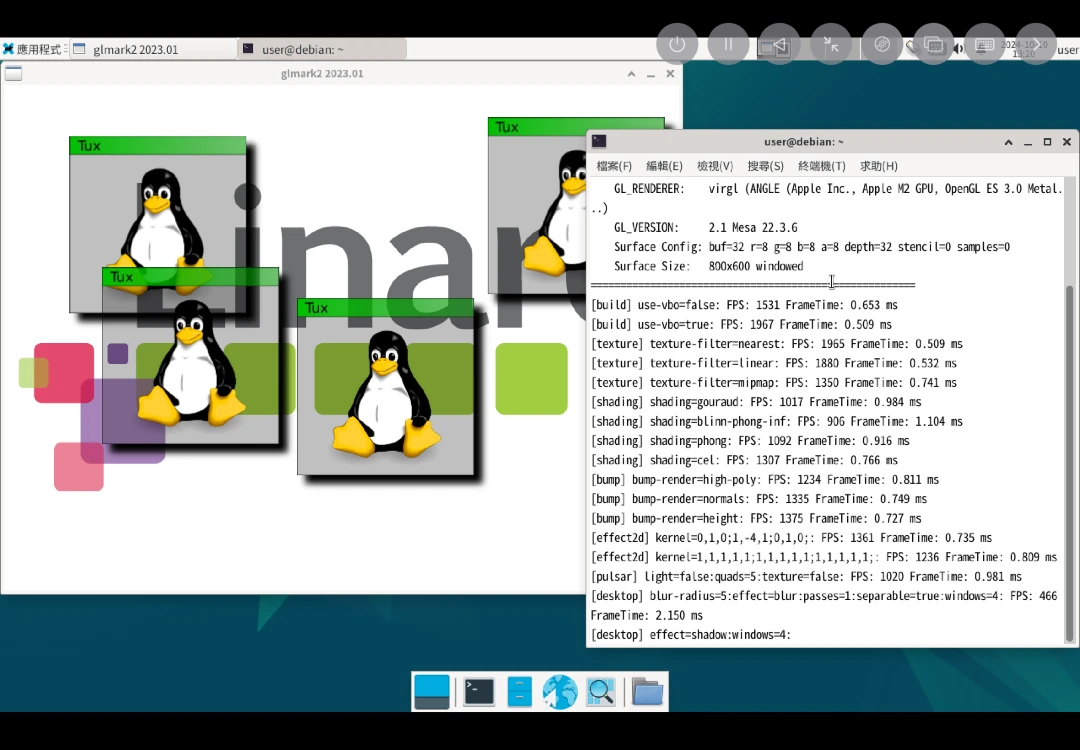
Task: Open the terminal 求助(H) menu
Action: (x=878, y=166)
